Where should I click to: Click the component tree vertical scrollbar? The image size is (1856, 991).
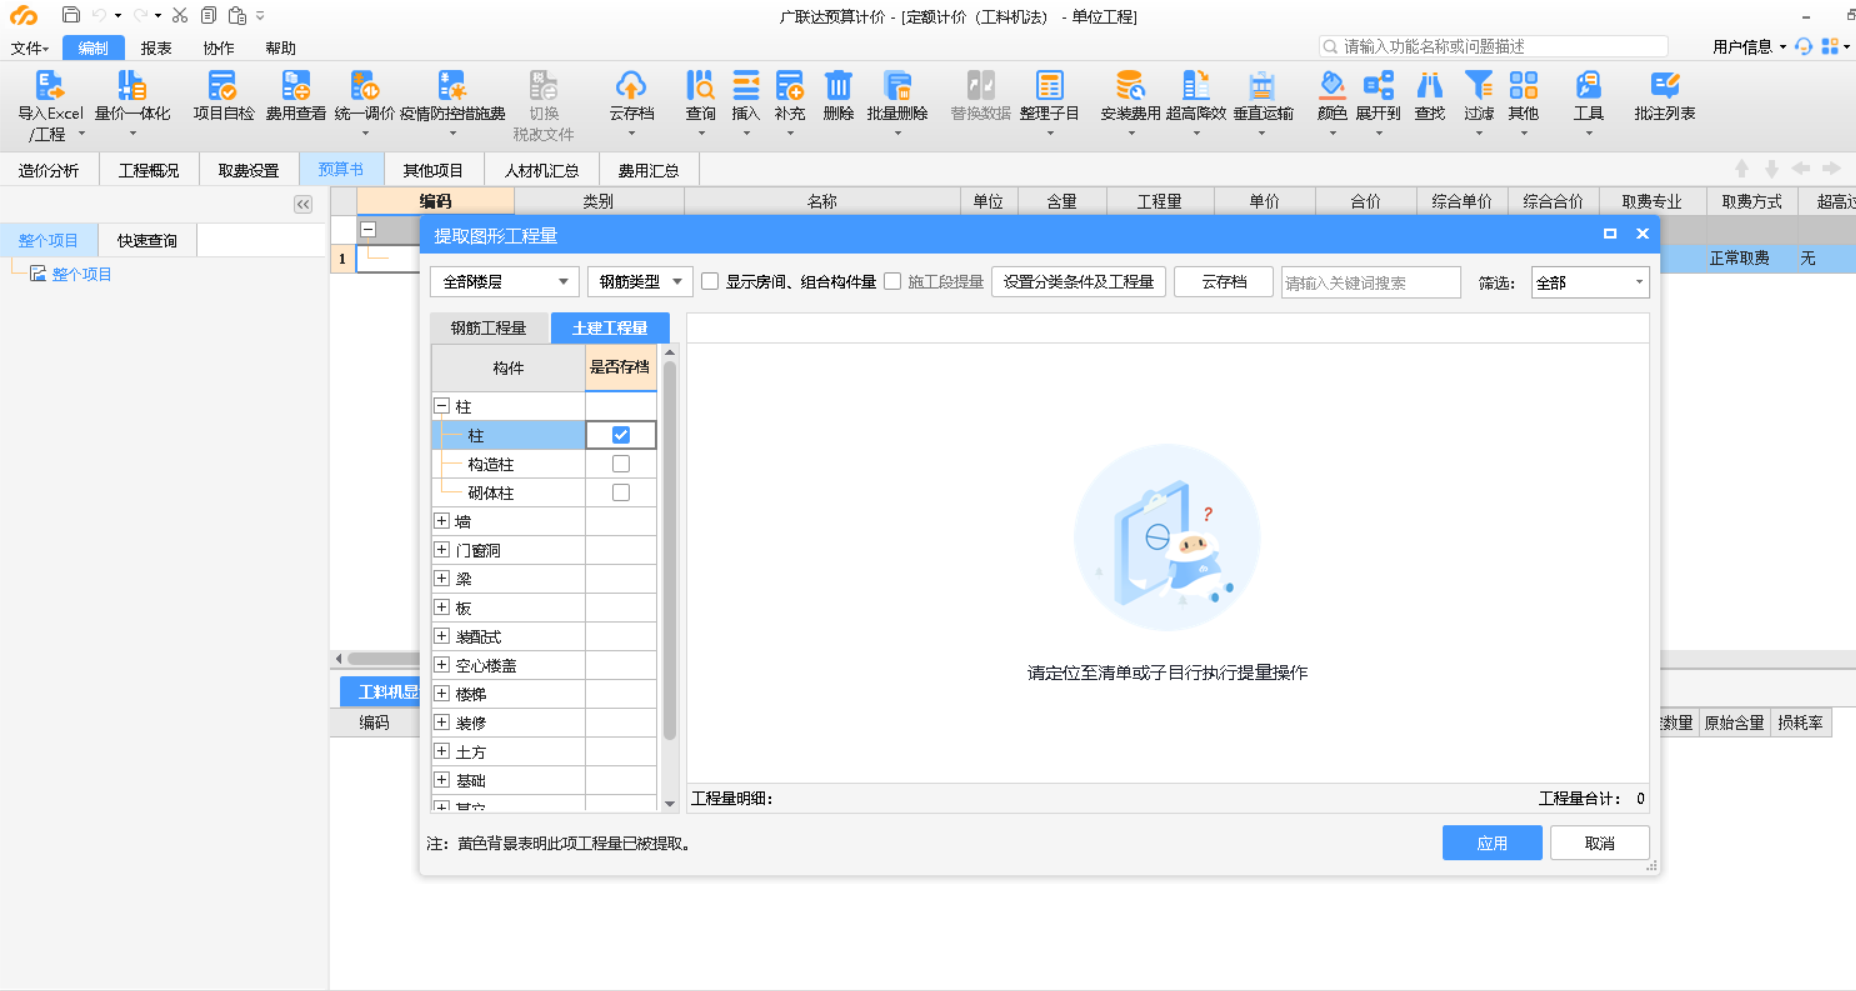670,550
